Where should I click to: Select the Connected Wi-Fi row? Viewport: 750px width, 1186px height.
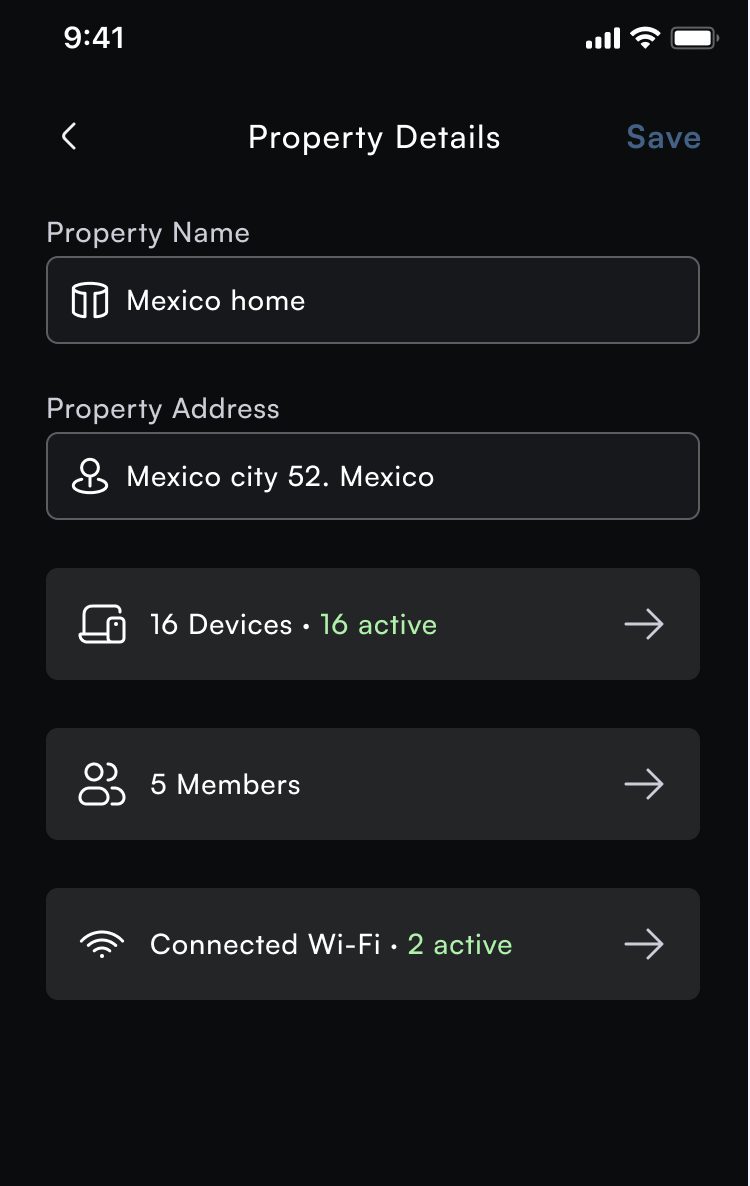(x=373, y=944)
